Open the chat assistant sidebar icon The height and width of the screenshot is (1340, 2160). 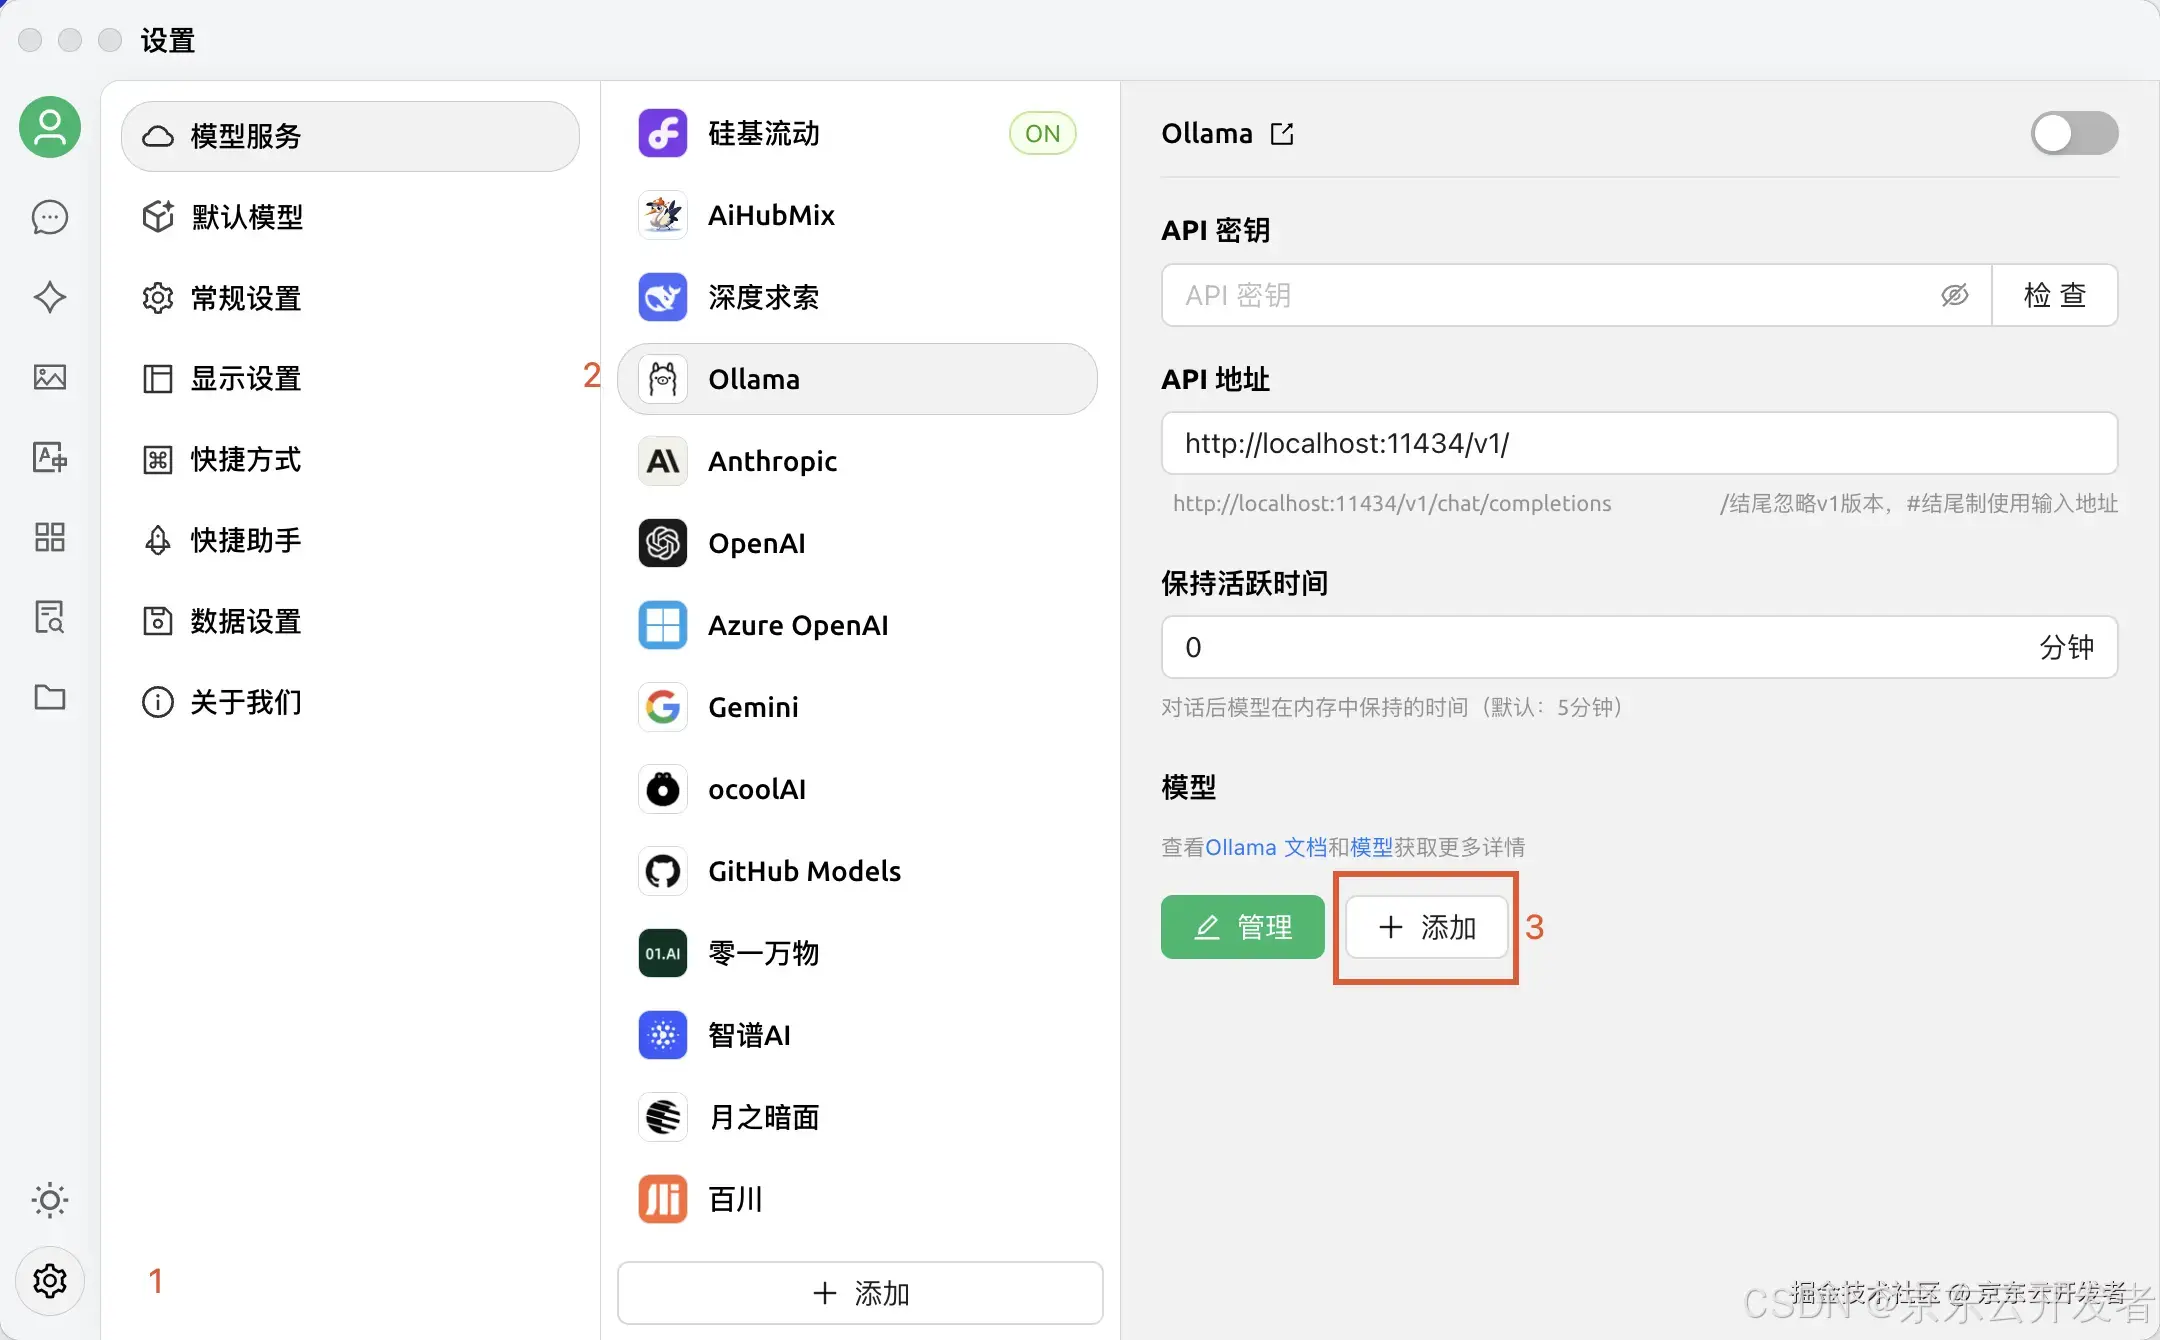click(49, 217)
